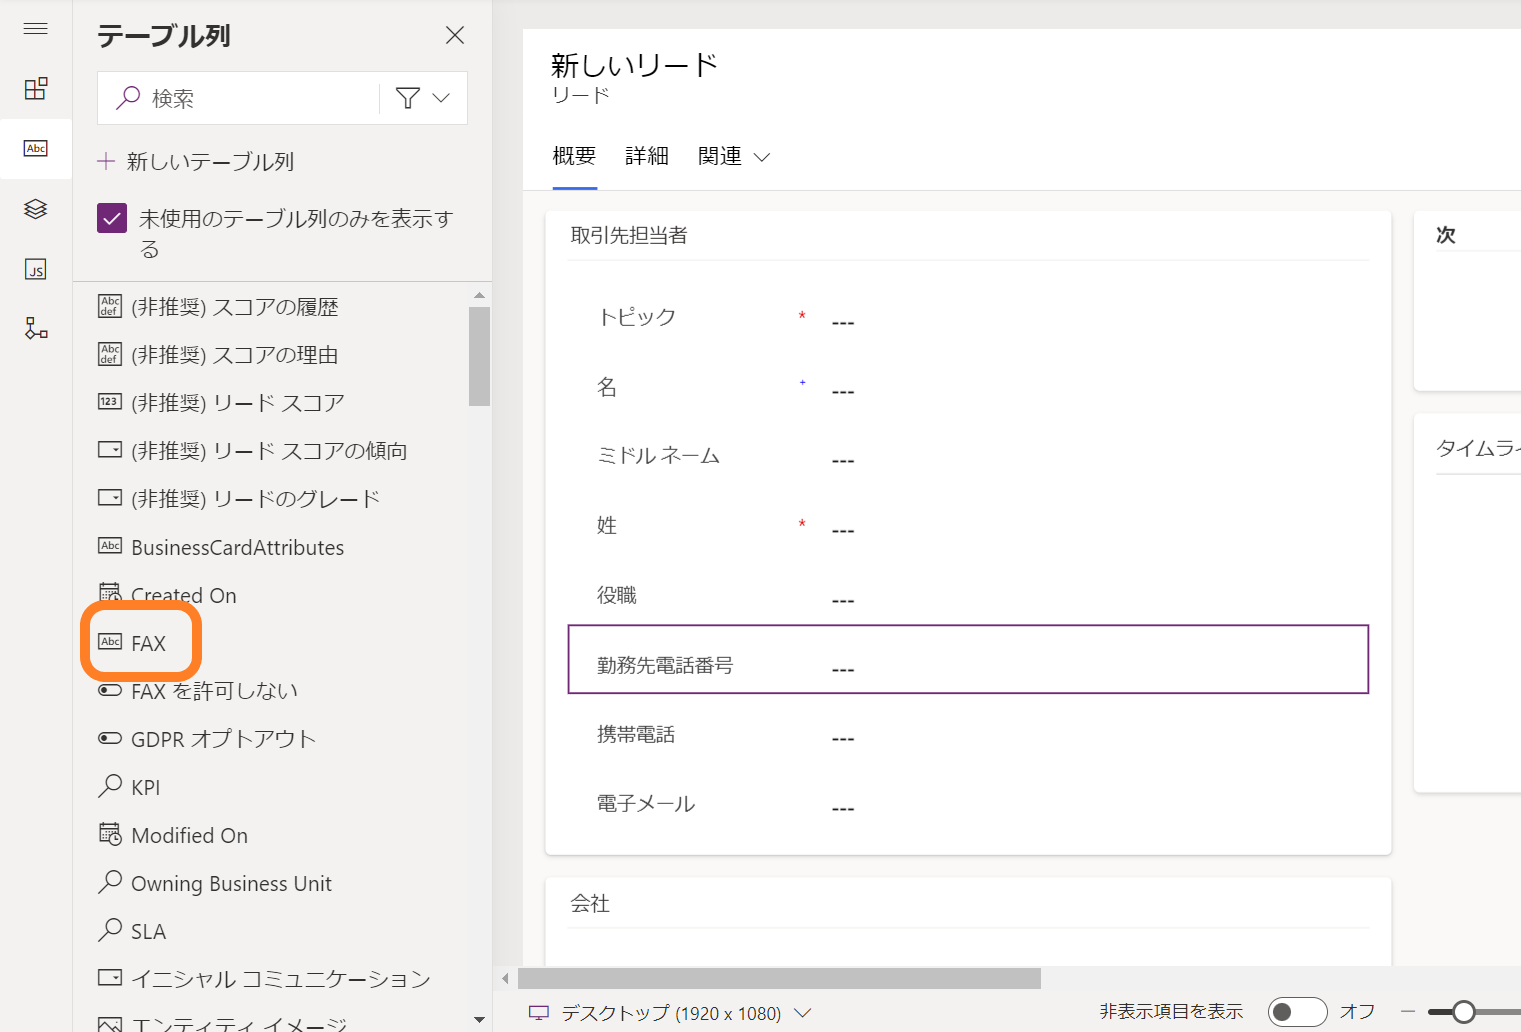Click the zoom slider handle

coord(1464,1012)
